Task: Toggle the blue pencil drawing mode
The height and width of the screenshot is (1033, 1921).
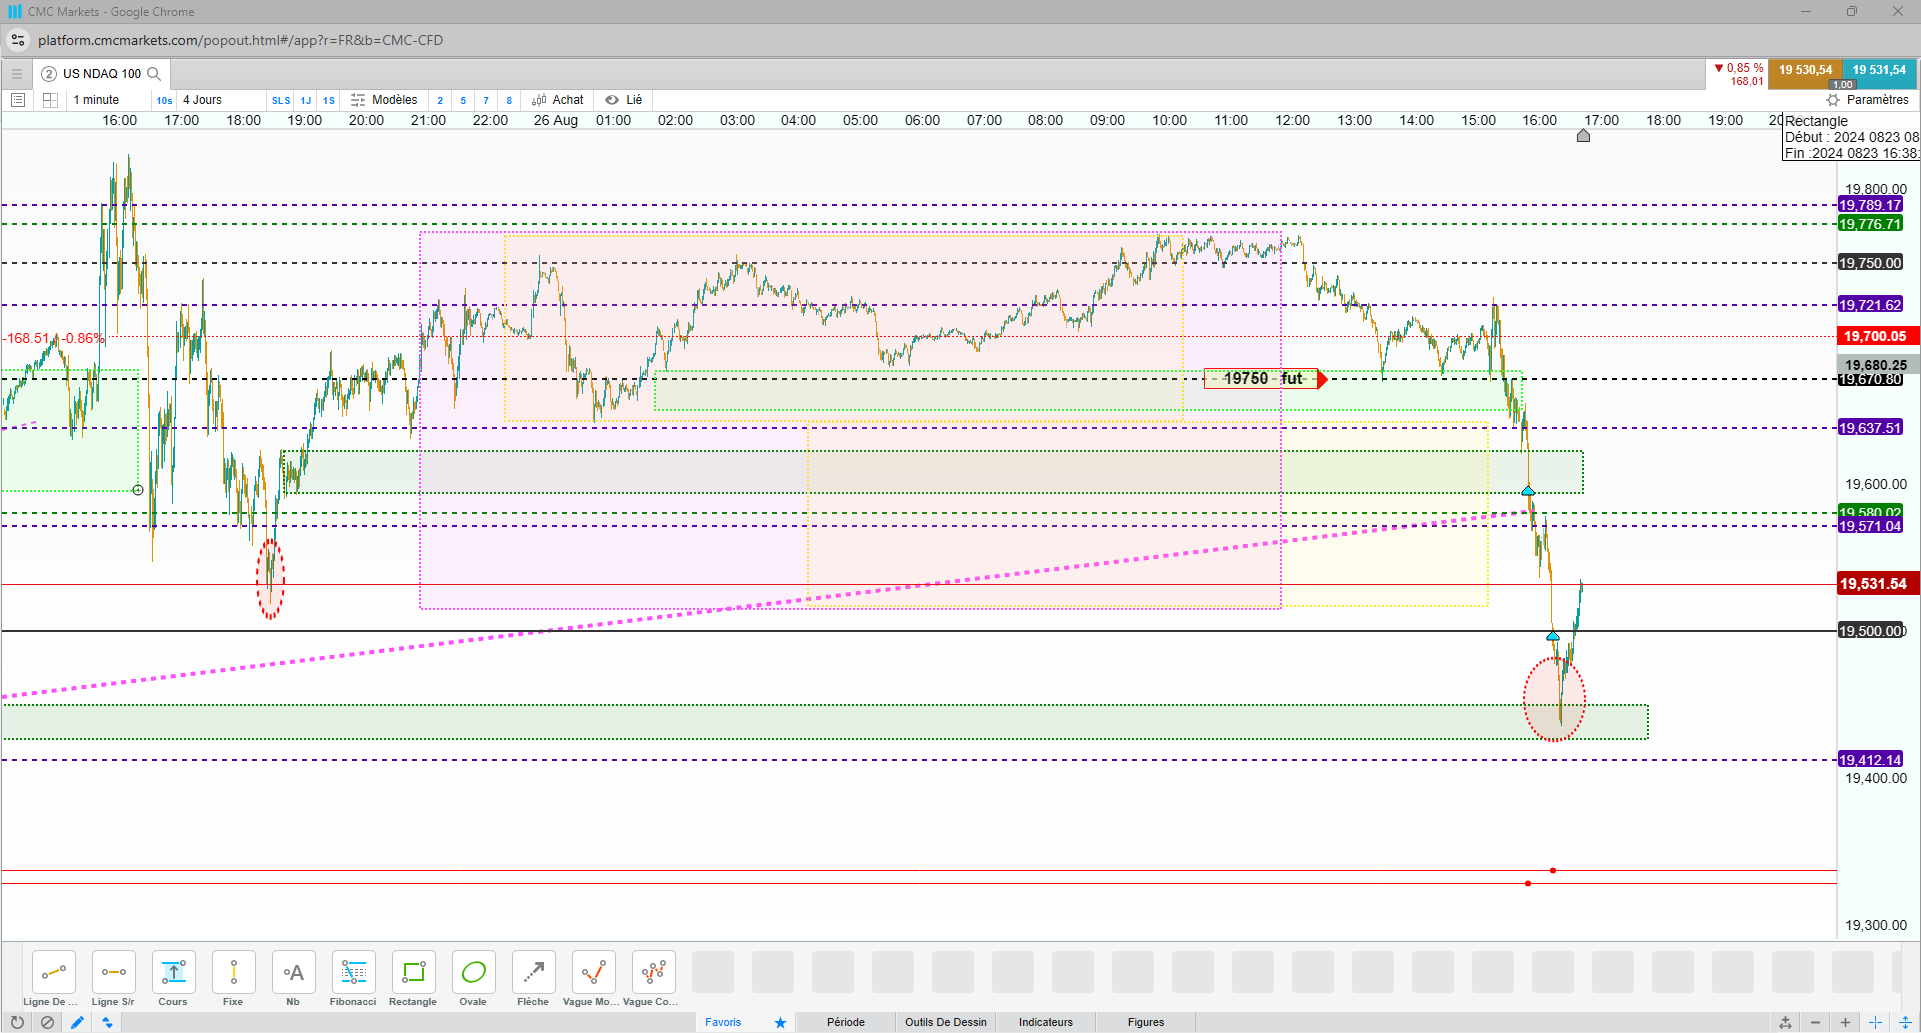Action: (x=77, y=1022)
